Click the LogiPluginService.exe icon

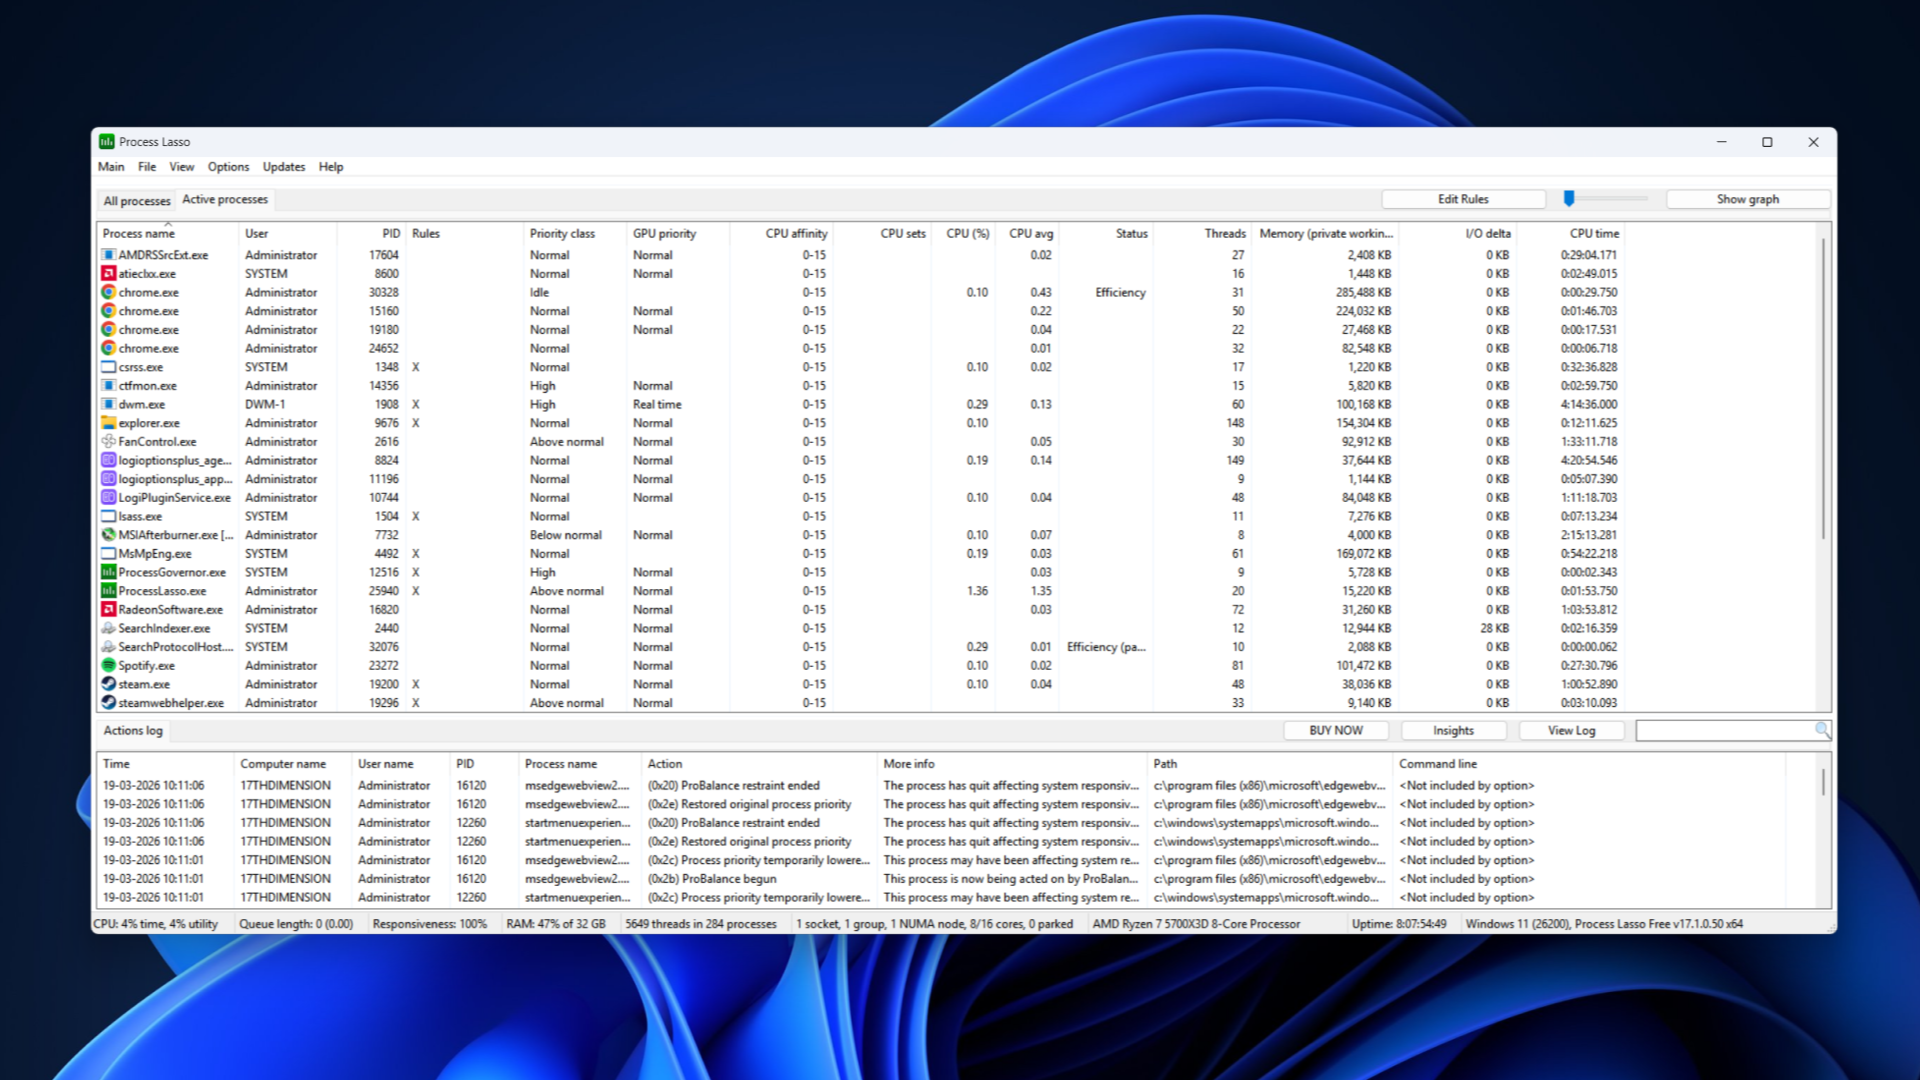click(109, 497)
